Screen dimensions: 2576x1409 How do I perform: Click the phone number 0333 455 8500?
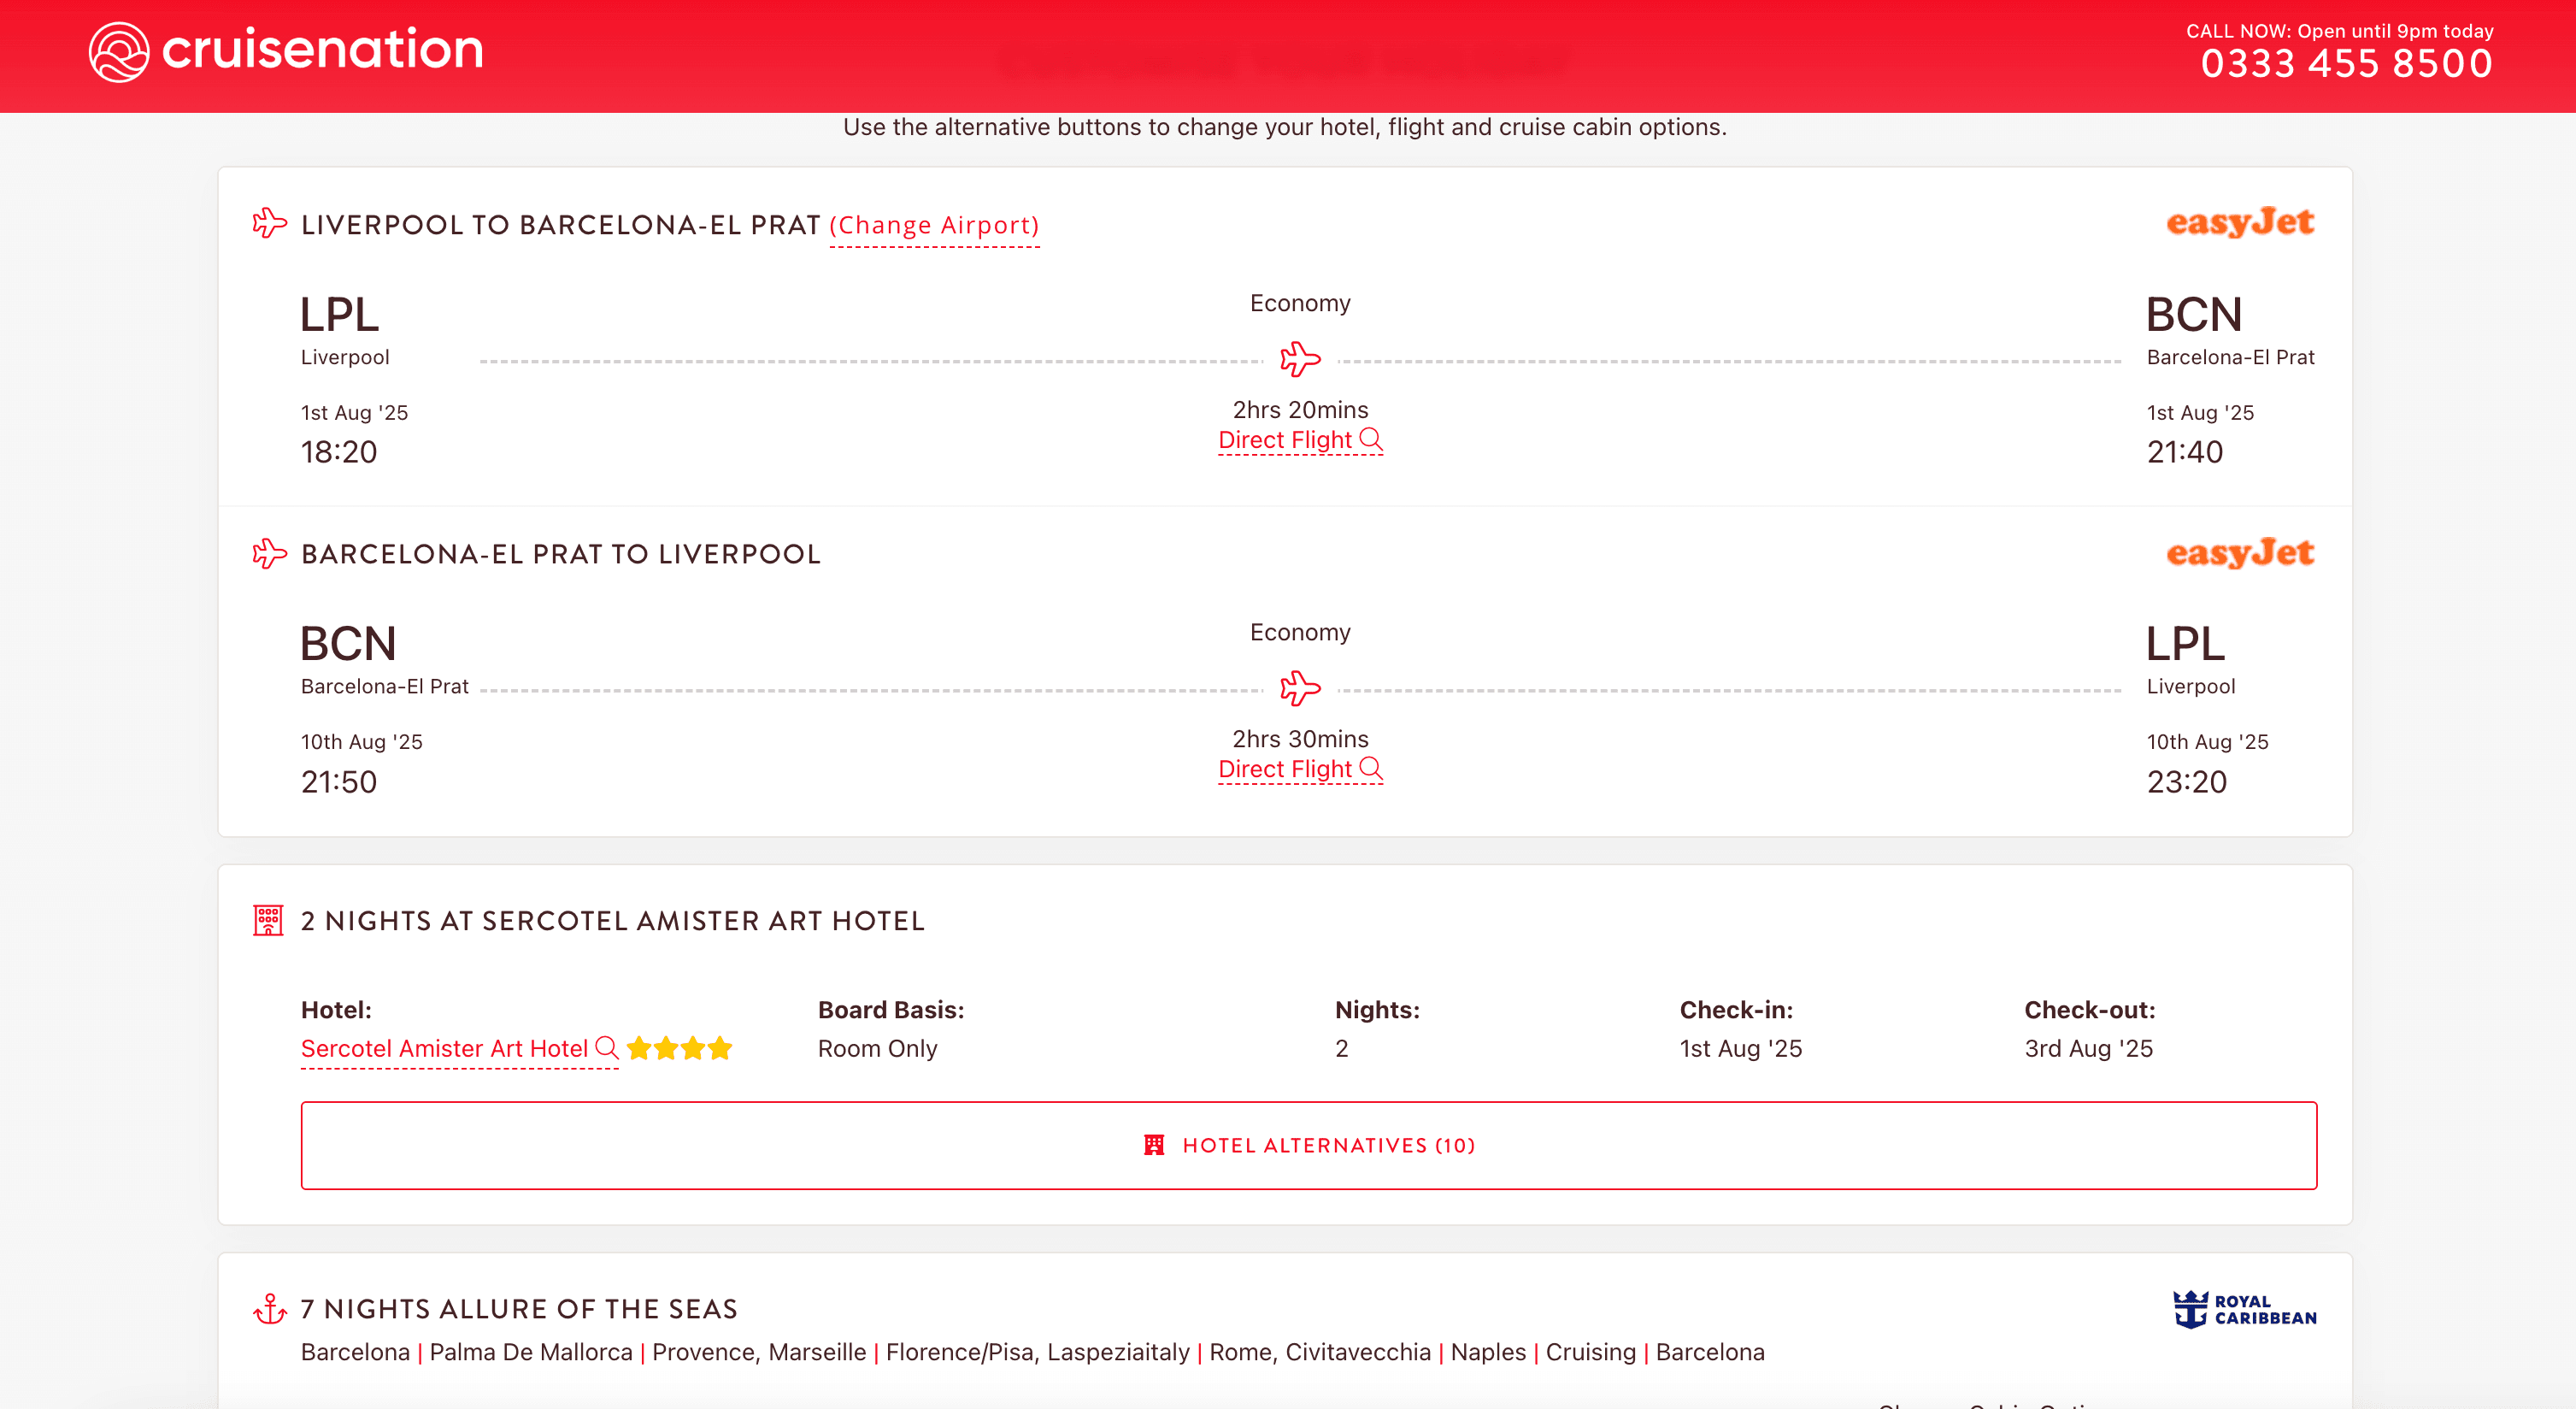pyautogui.click(x=2346, y=64)
